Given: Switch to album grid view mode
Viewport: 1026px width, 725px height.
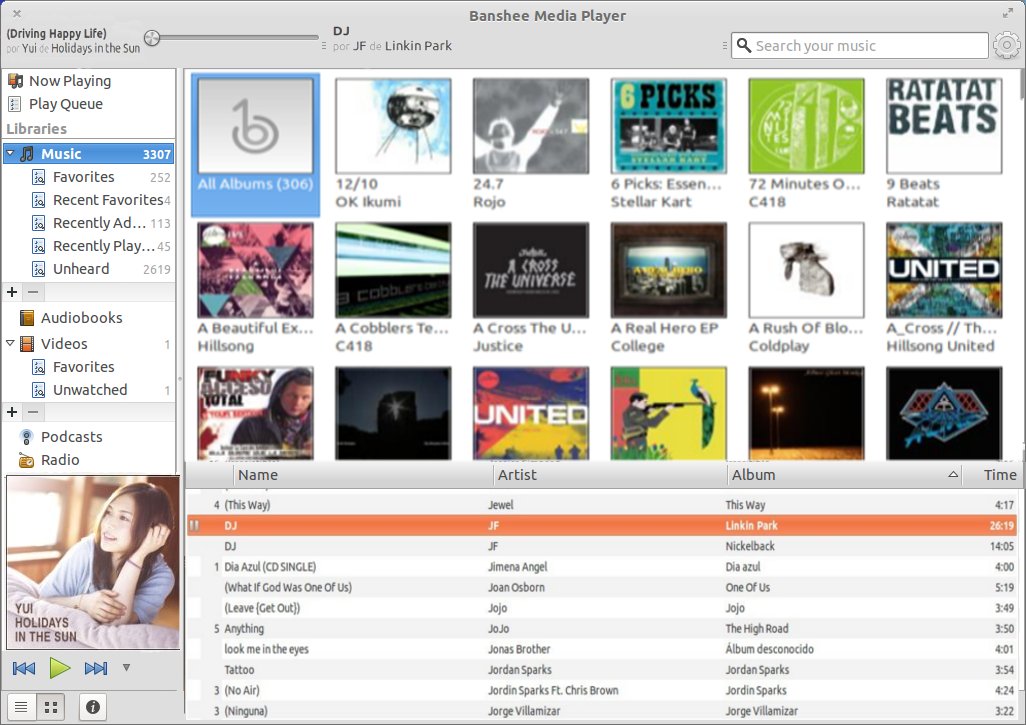Looking at the screenshot, I should pos(50,707).
